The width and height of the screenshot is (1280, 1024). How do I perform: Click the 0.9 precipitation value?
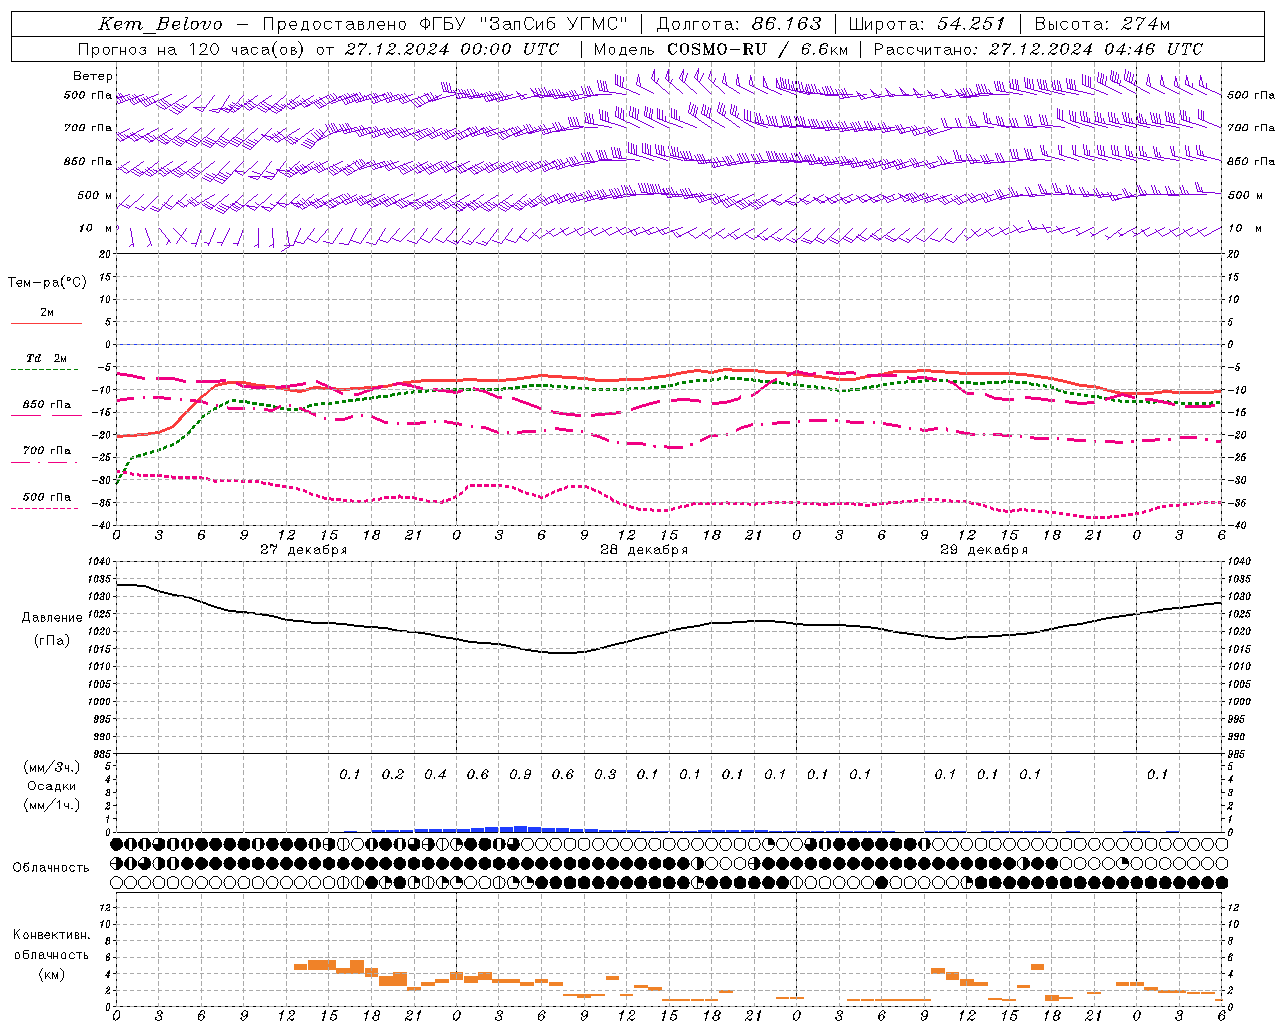tap(520, 775)
